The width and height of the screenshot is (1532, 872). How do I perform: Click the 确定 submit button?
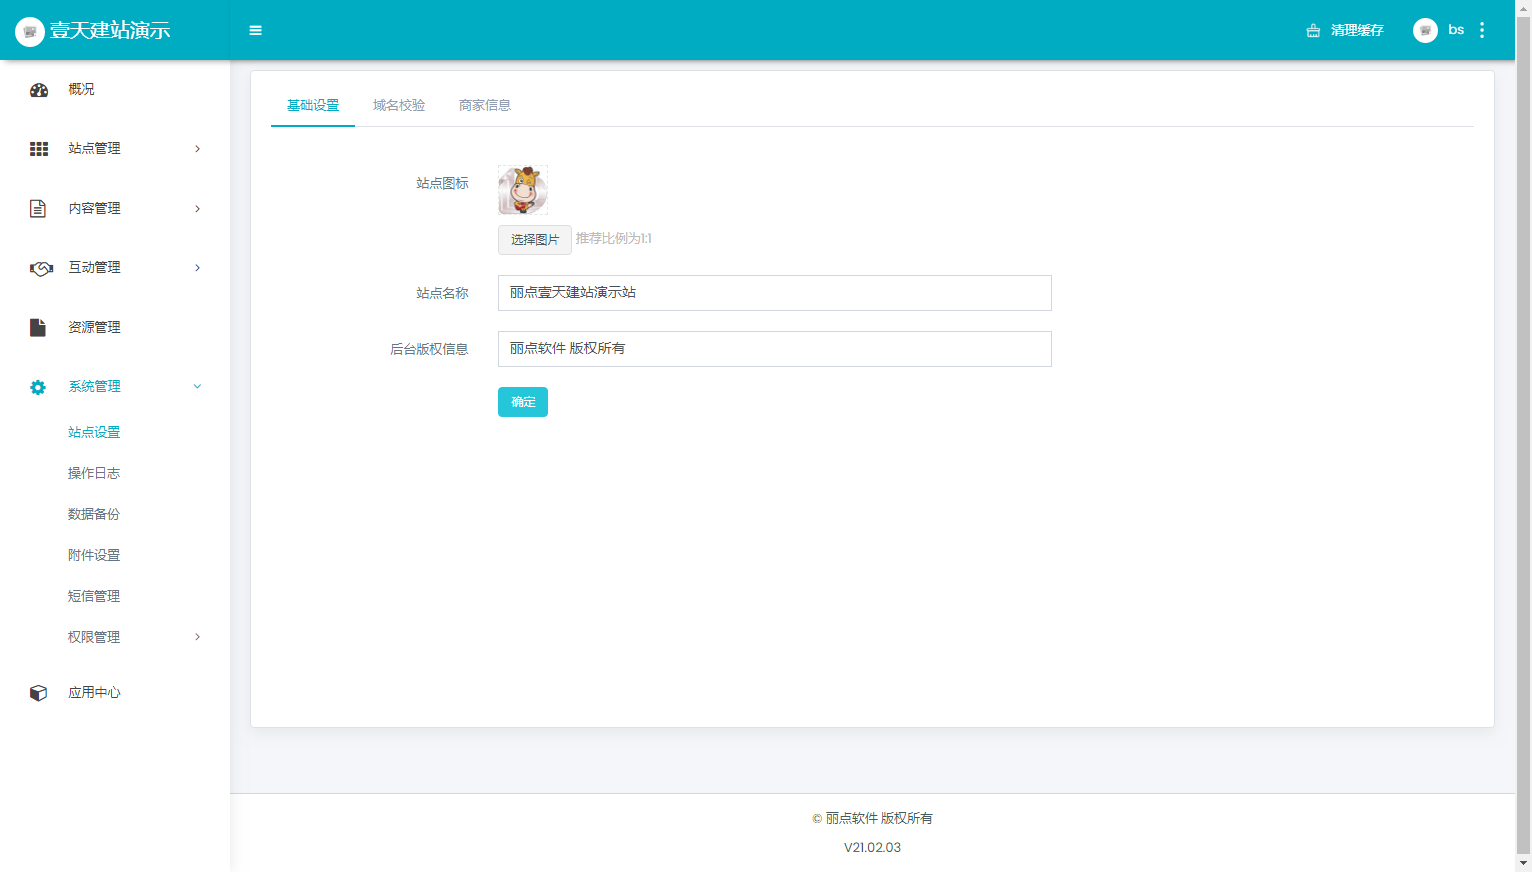523,402
